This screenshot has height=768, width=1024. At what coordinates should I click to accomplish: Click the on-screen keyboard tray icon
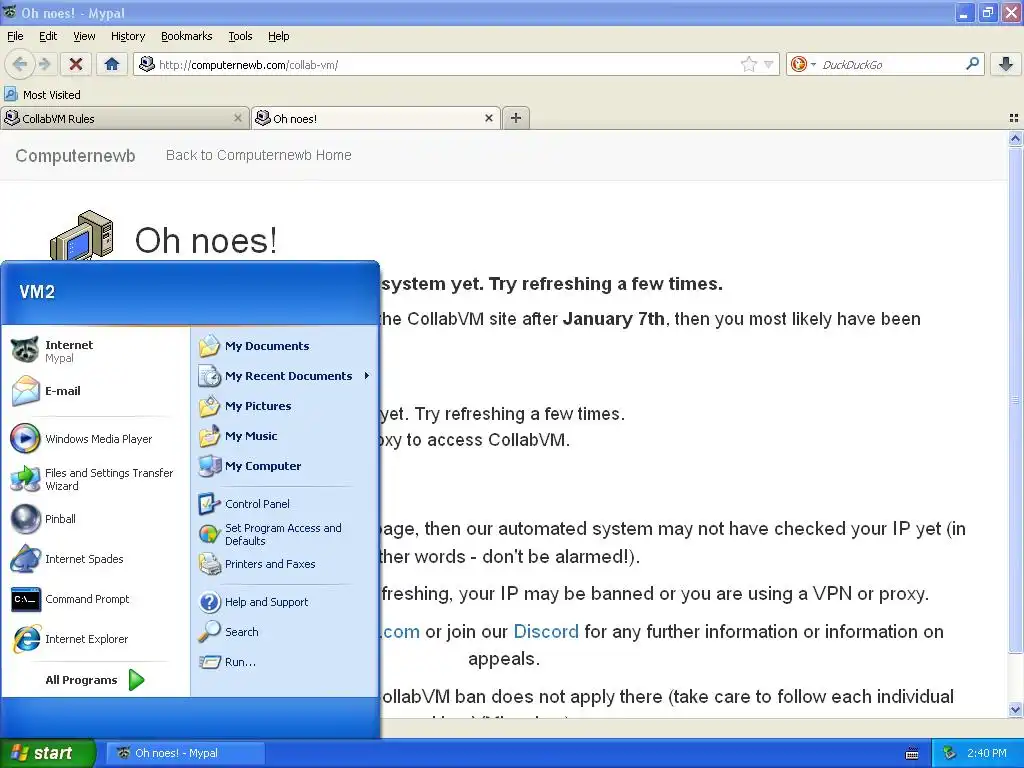[x=912, y=754]
